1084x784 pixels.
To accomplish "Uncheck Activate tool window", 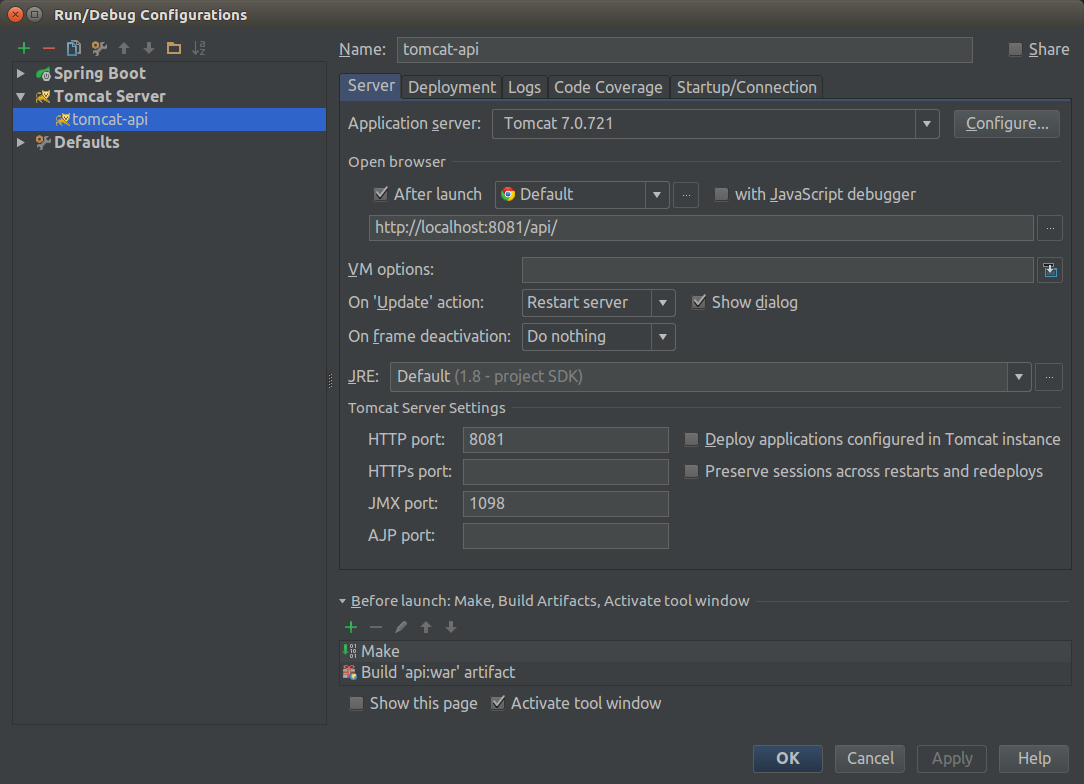I will click(x=498, y=703).
